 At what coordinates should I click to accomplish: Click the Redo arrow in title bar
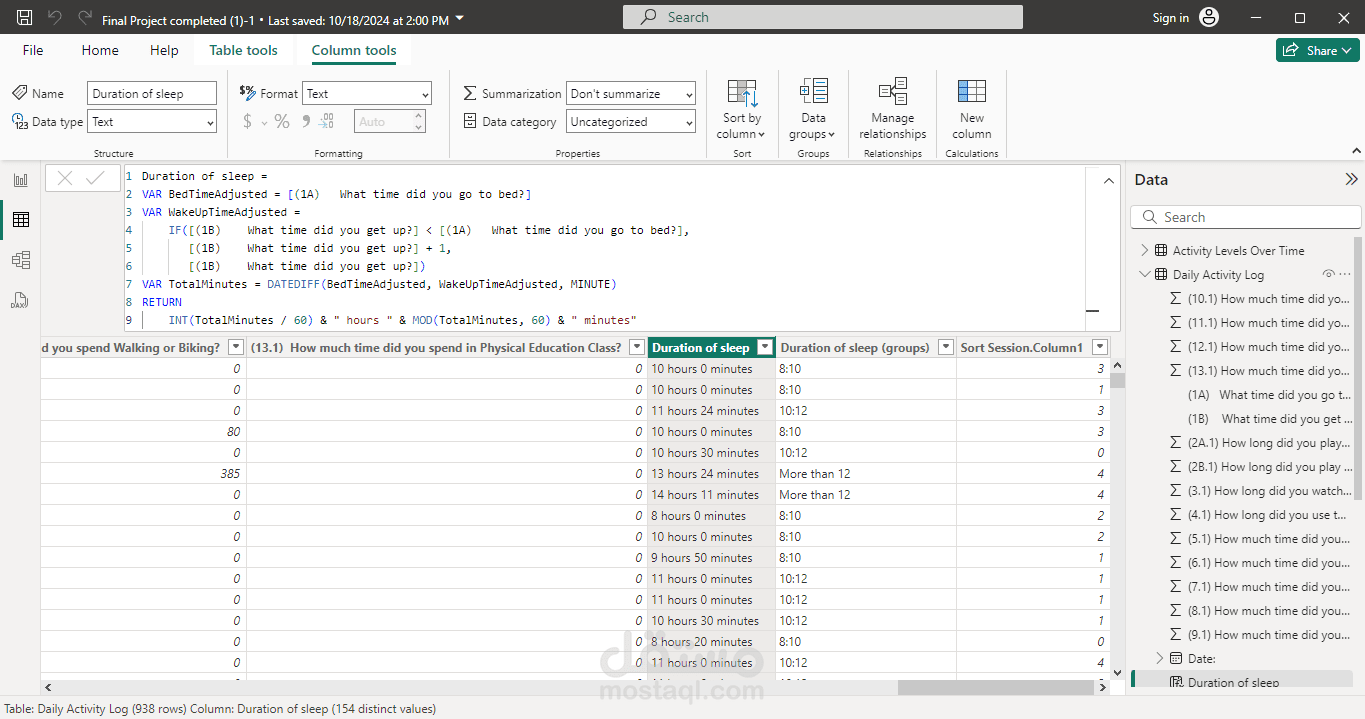(85, 18)
